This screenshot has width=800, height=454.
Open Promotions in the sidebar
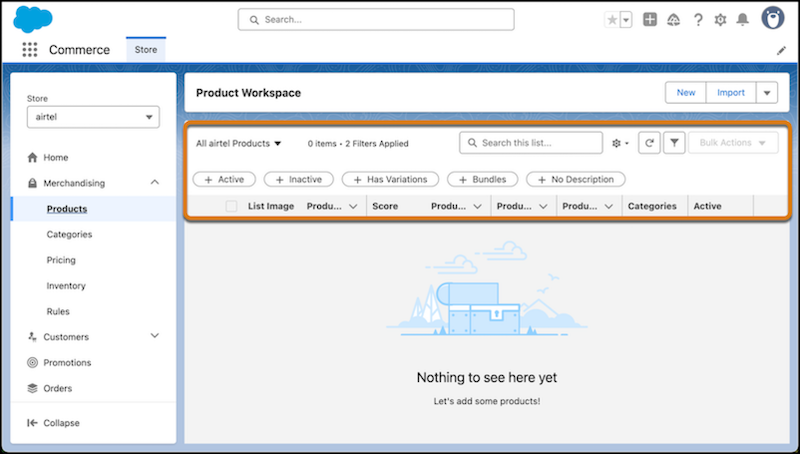click(67, 362)
